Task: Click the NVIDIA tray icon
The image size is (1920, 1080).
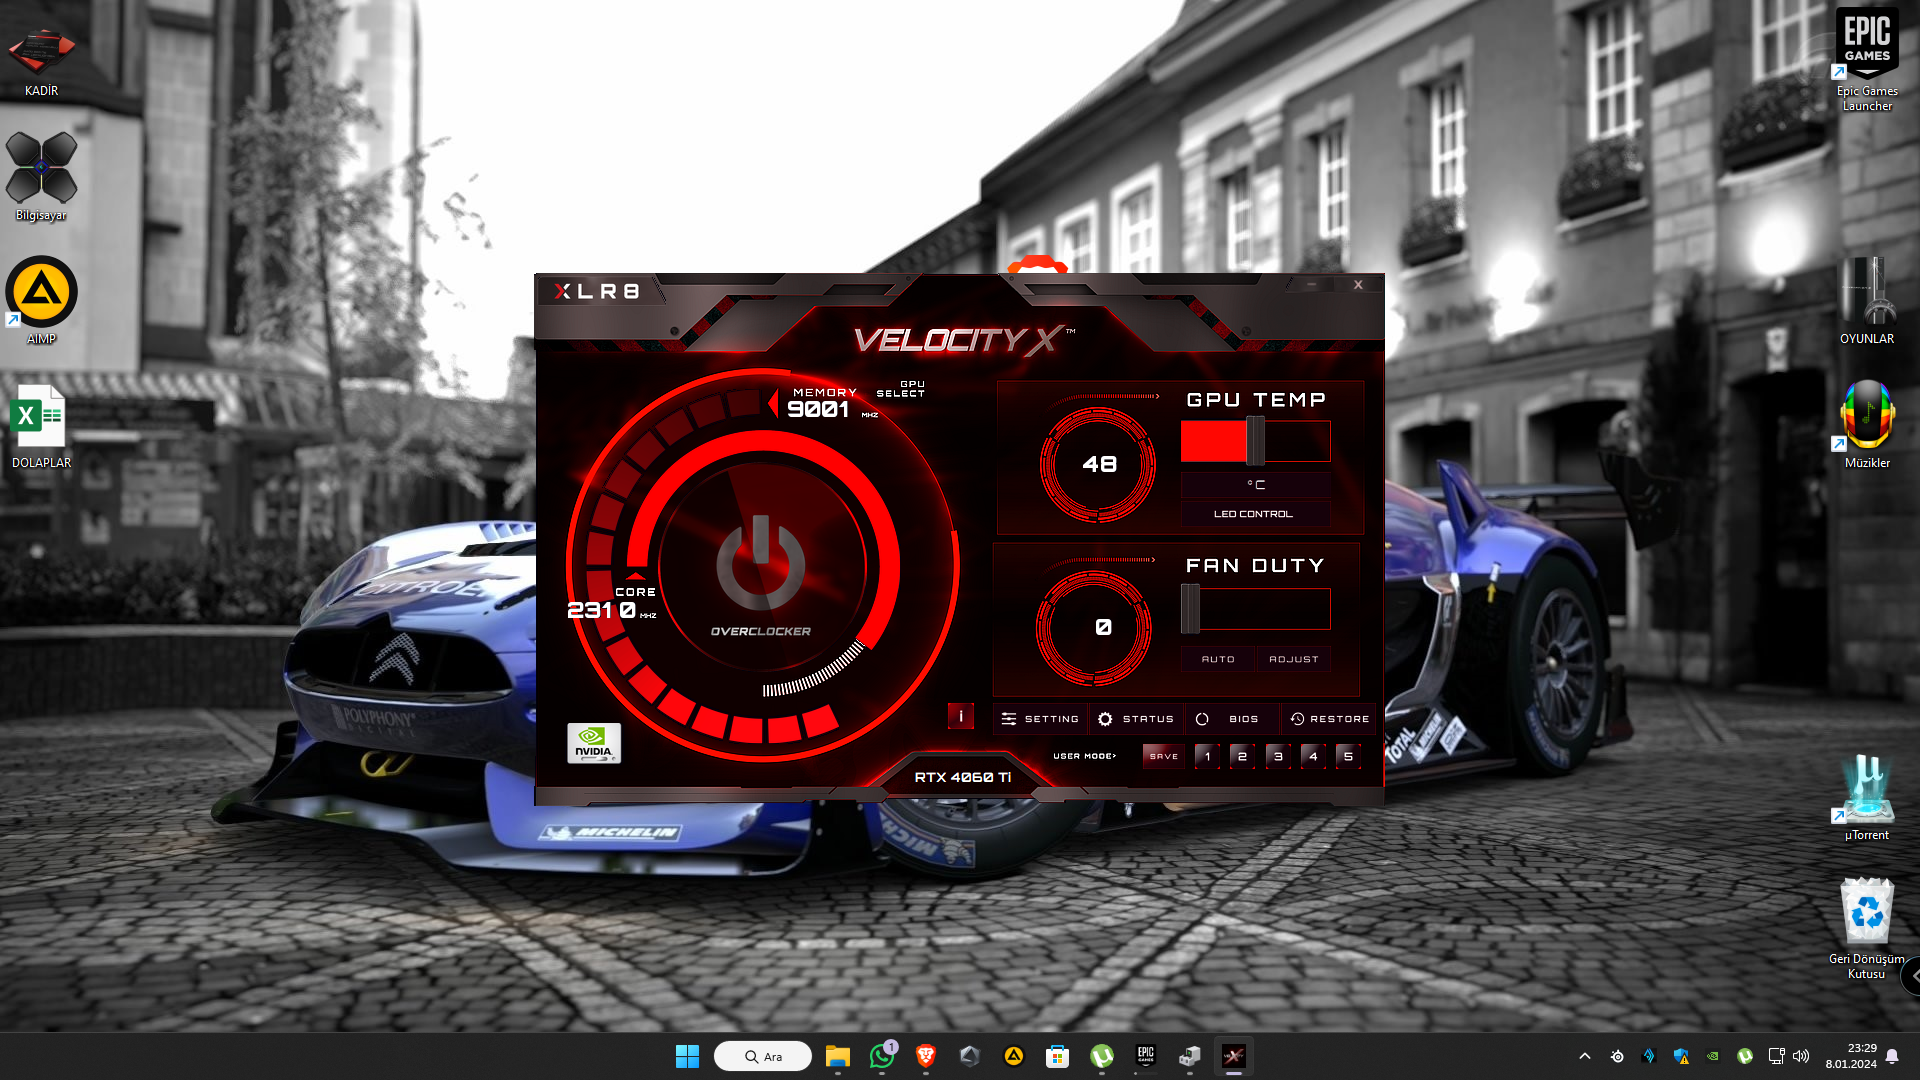Action: pos(1713,1056)
